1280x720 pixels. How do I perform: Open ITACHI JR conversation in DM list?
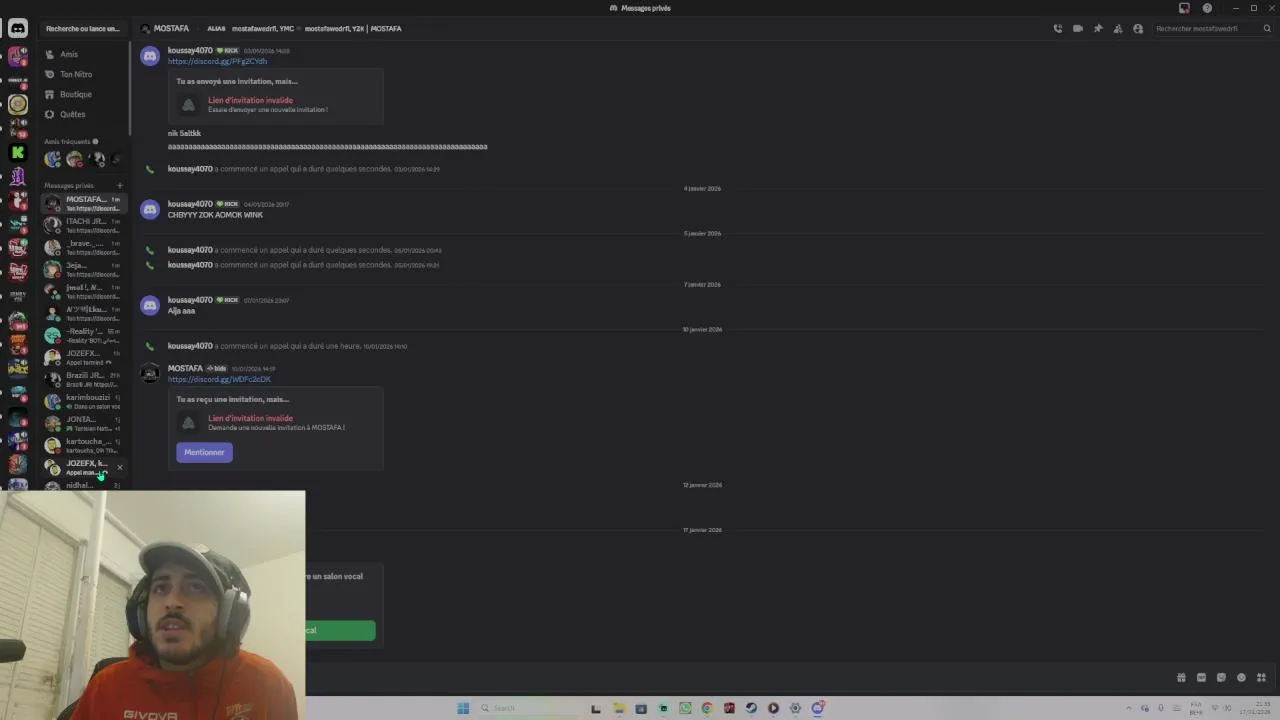click(85, 225)
